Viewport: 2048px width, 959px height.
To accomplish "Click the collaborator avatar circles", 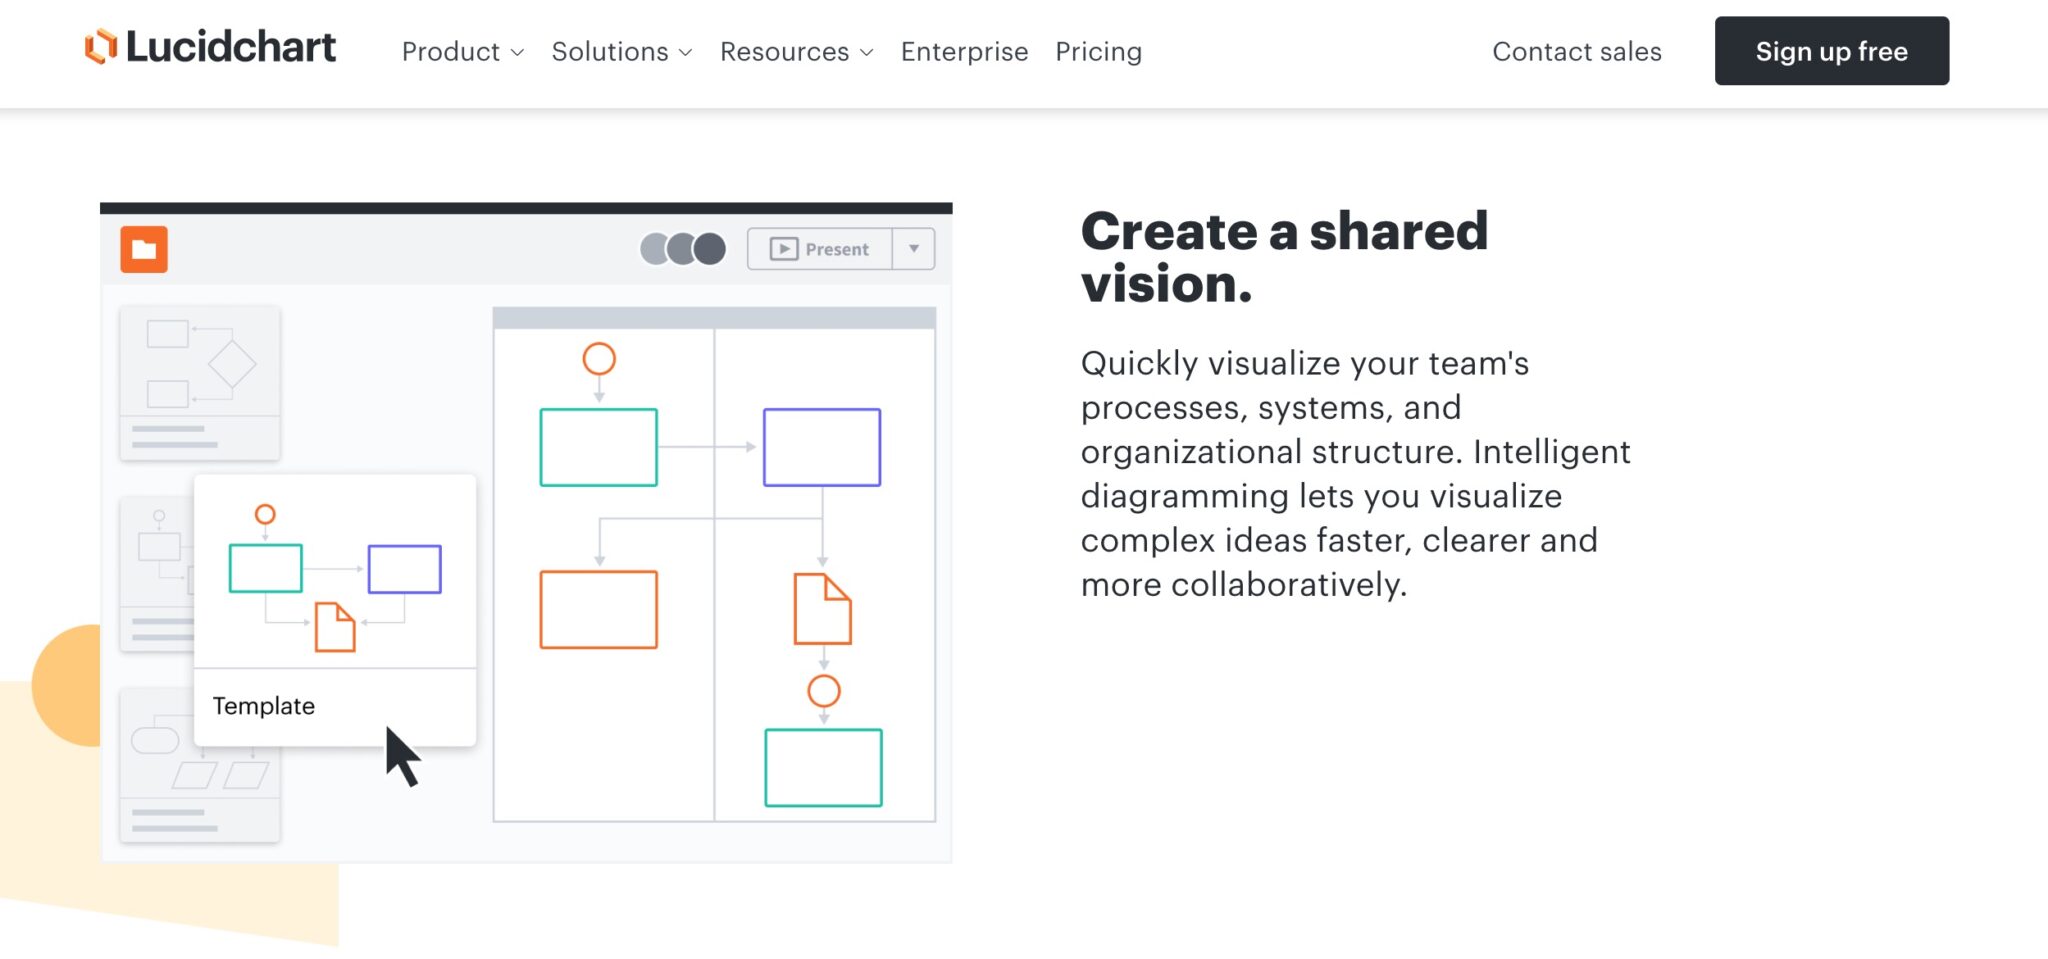I will [x=683, y=249].
